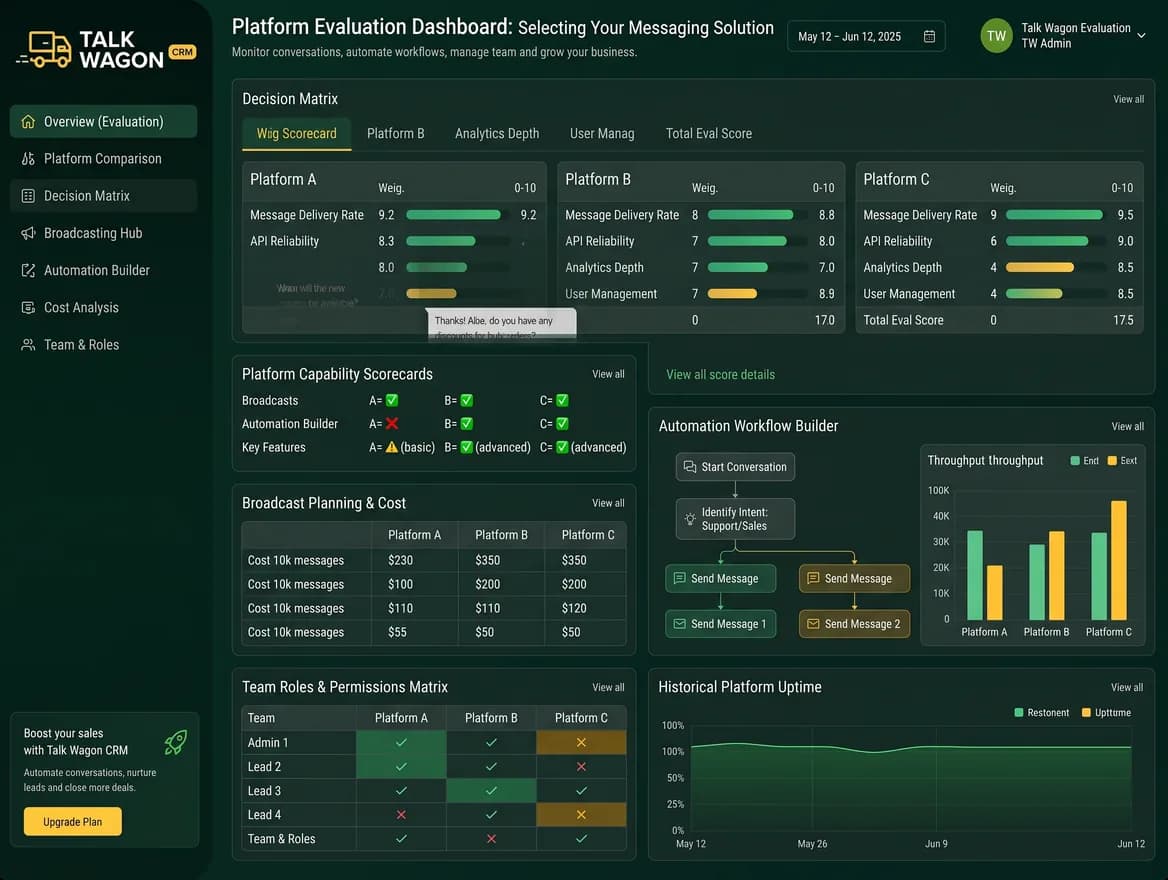The image size is (1168, 880).
Task: Click View all in Historical Platform Uptime
Action: [1126, 687]
